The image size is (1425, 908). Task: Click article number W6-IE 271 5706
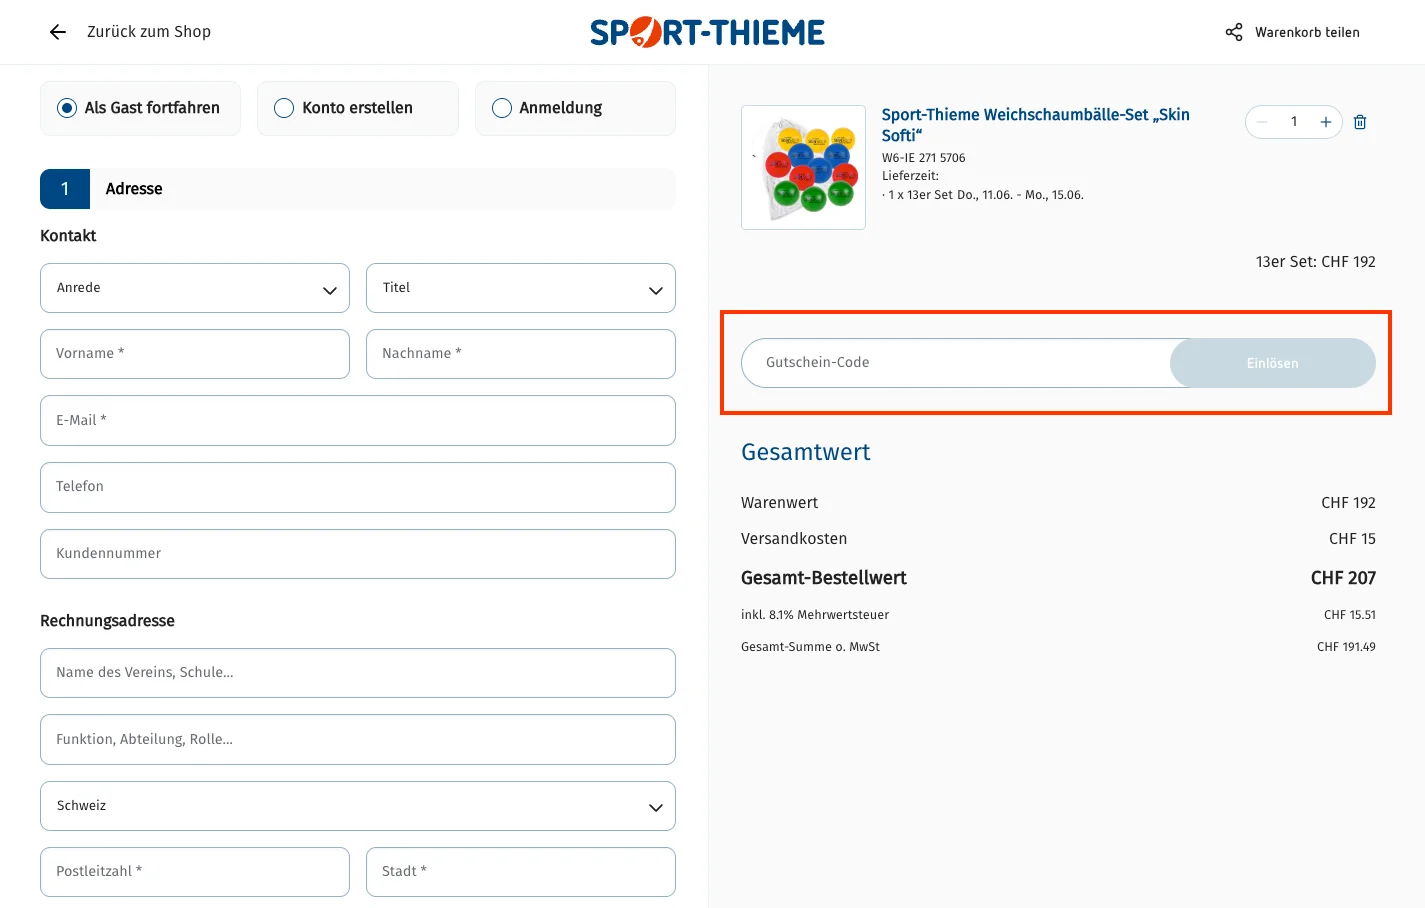923,158
